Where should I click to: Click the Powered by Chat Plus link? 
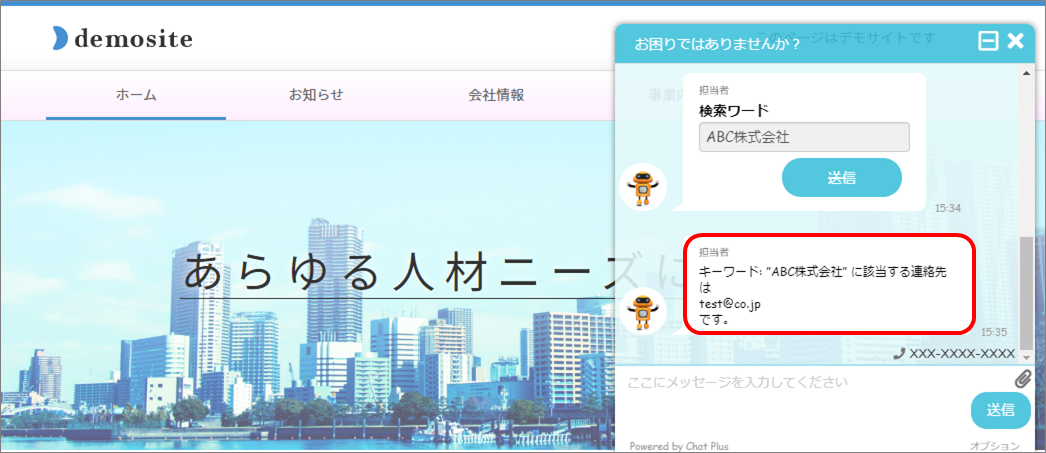pyautogui.click(x=679, y=446)
